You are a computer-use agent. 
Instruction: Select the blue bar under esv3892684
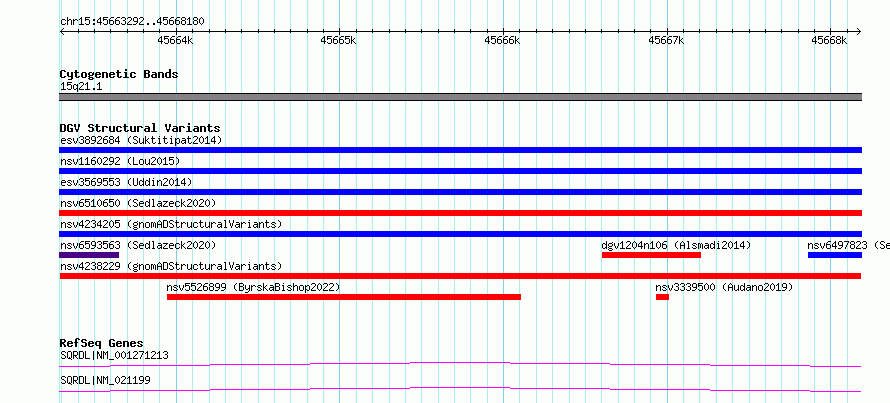click(460, 150)
